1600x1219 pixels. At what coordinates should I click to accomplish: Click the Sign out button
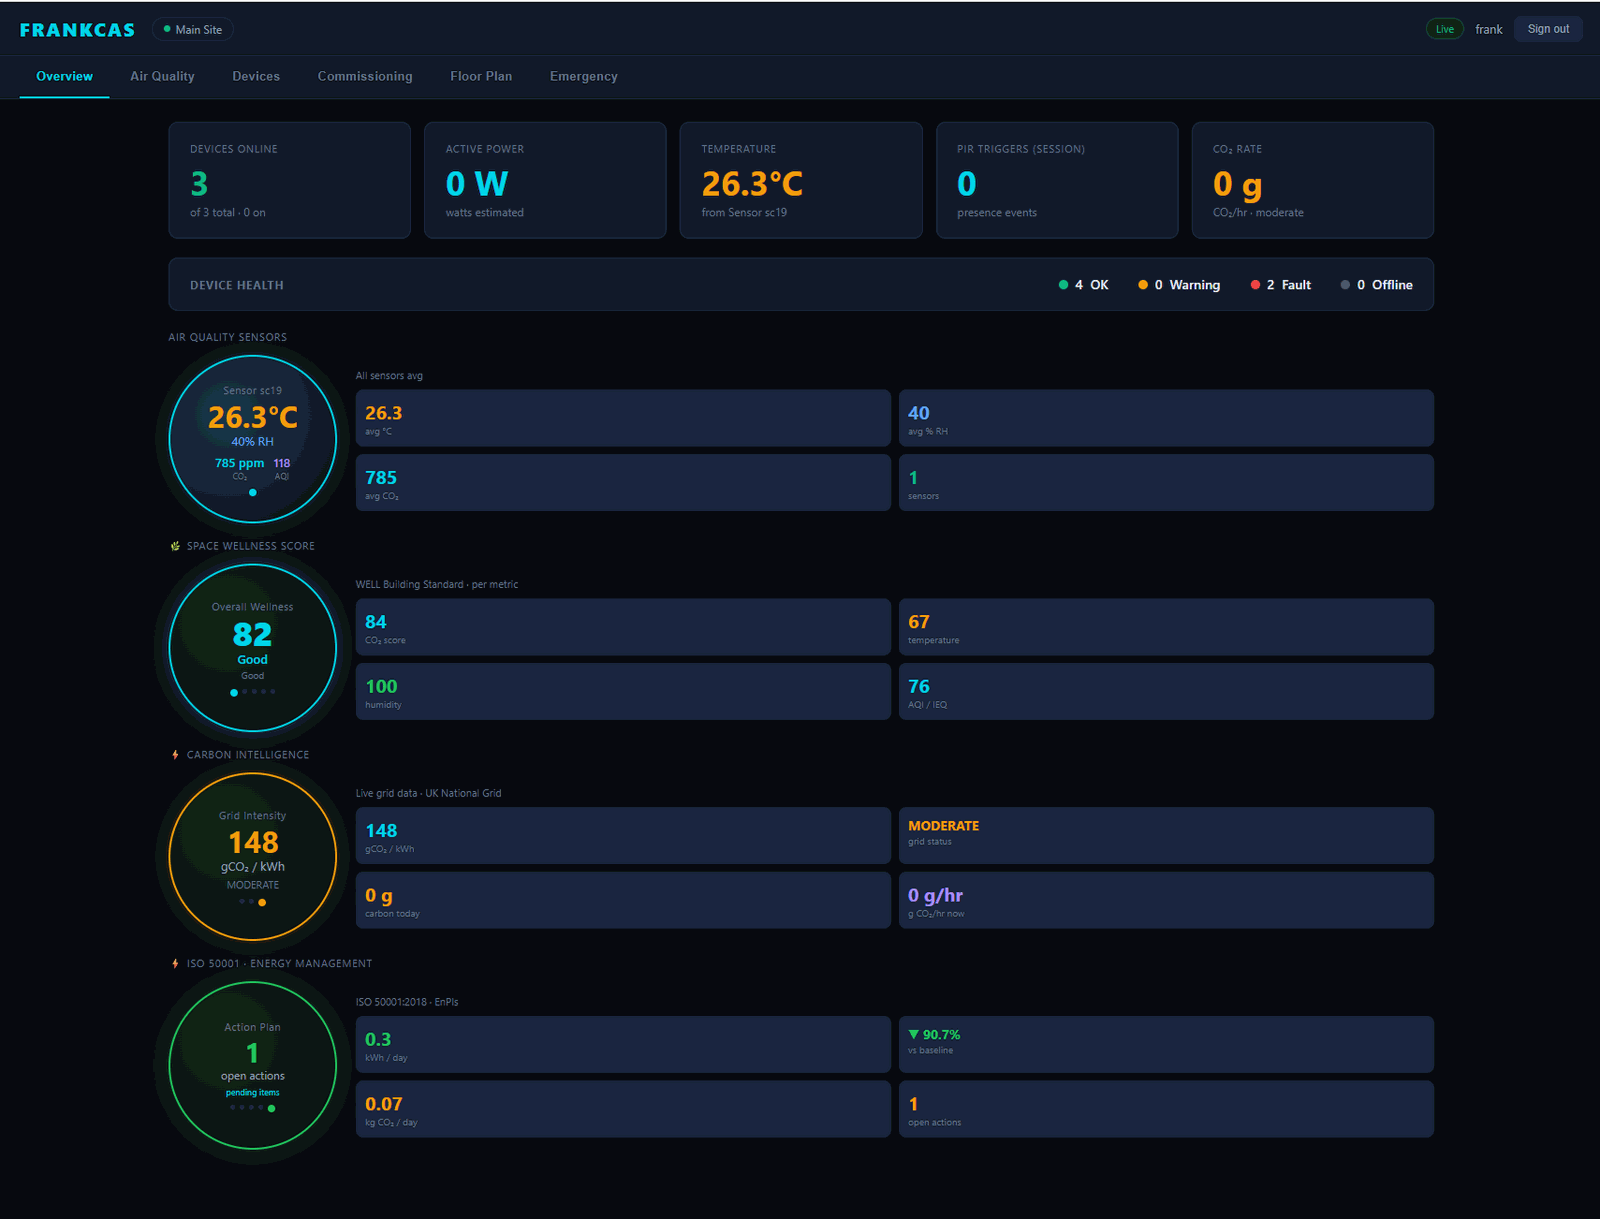pos(1548,29)
